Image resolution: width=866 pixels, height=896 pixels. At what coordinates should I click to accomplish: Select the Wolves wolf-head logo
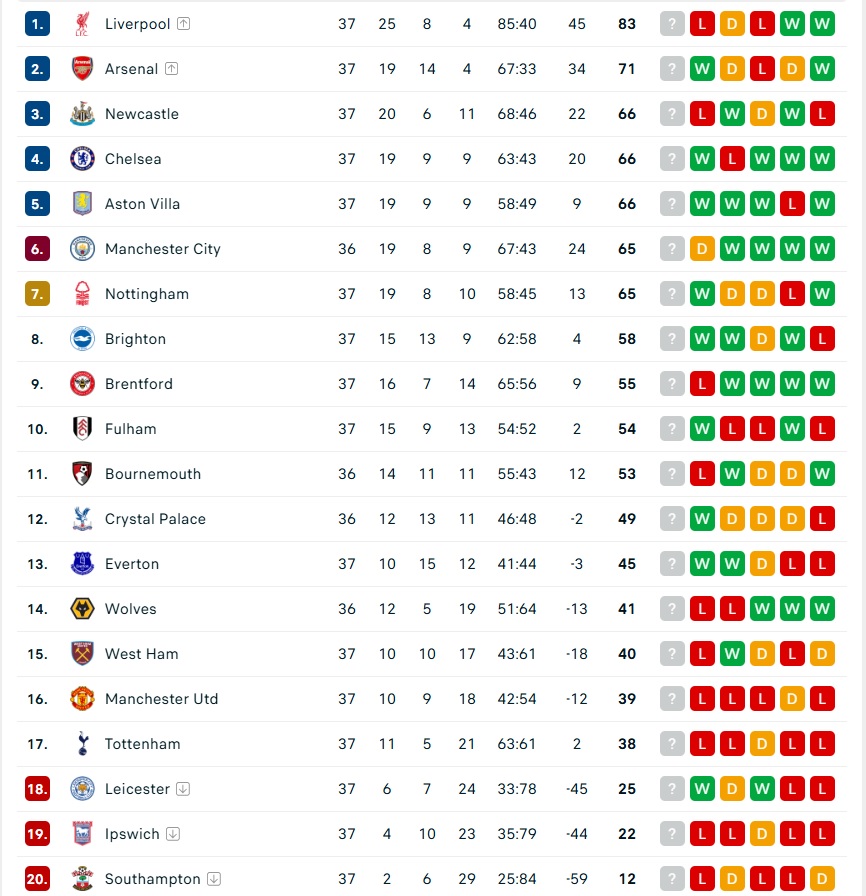(x=82, y=609)
